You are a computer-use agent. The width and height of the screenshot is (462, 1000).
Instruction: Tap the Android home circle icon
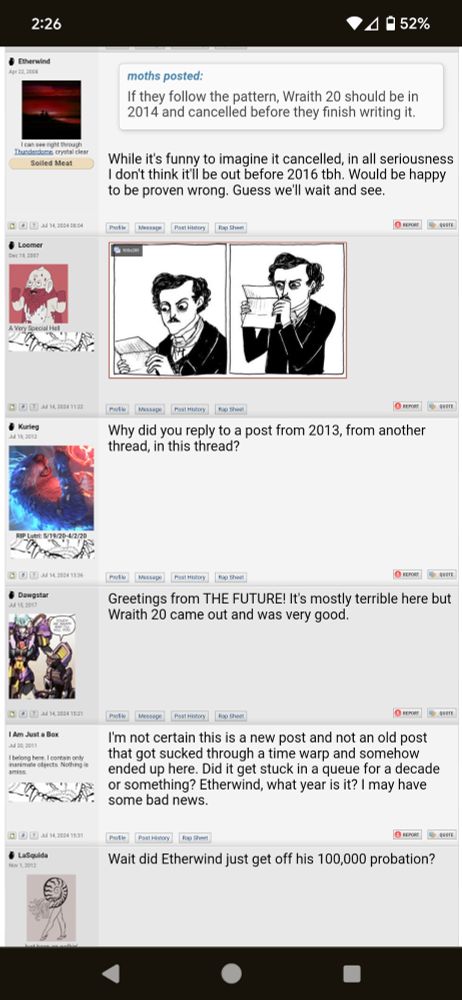(x=231, y=973)
